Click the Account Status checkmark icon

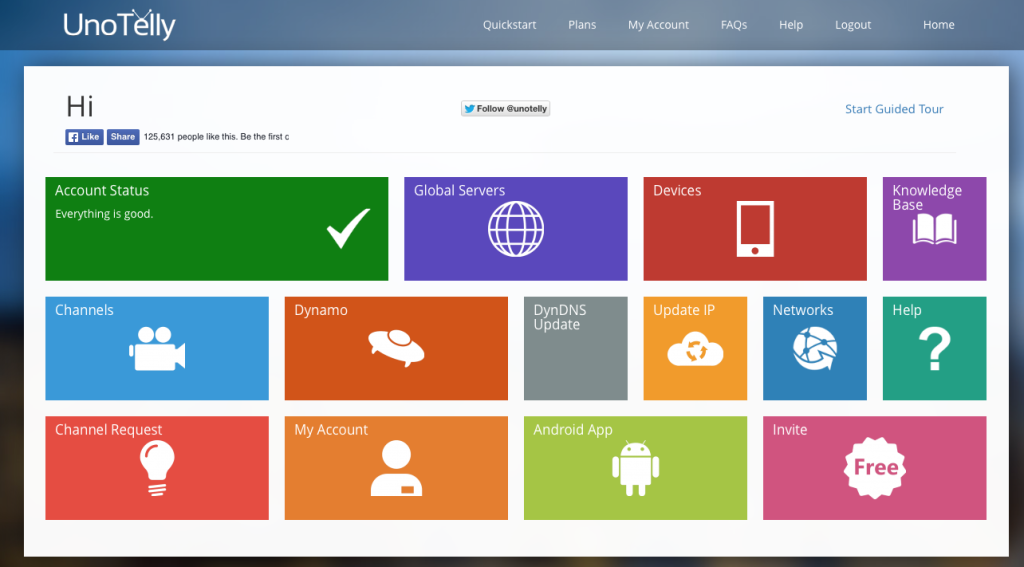click(348, 228)
